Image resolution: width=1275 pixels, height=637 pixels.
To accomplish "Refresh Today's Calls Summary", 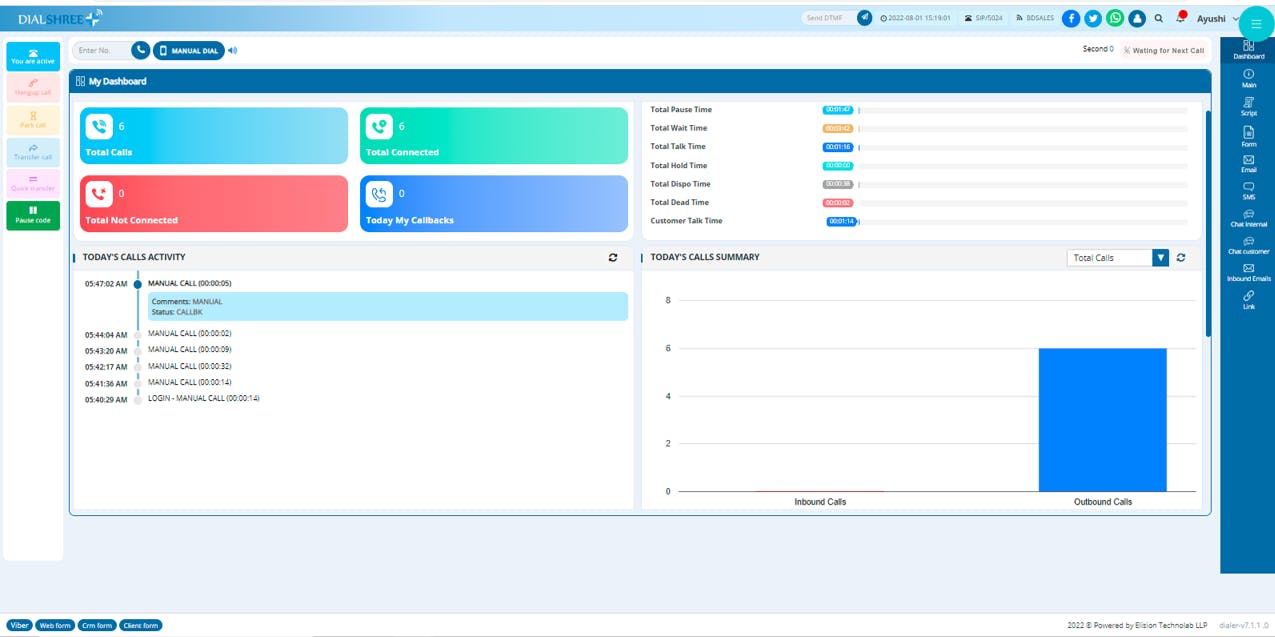I will tap(1181, 257).
